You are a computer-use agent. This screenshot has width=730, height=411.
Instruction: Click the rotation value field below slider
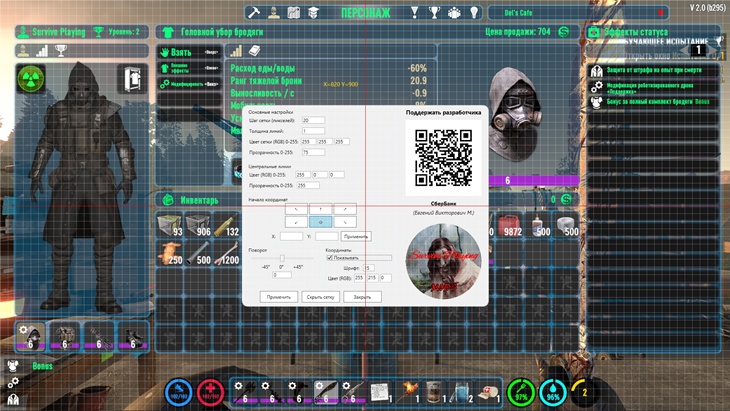pyautogui.click(x=282, y=275)
